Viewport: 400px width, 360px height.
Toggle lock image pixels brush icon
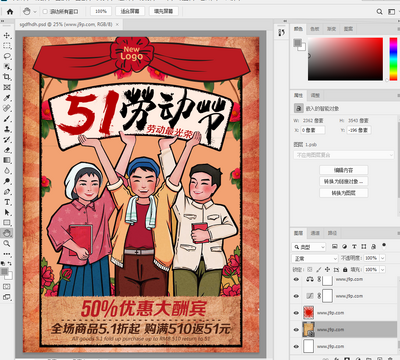[x=319, y=269]
